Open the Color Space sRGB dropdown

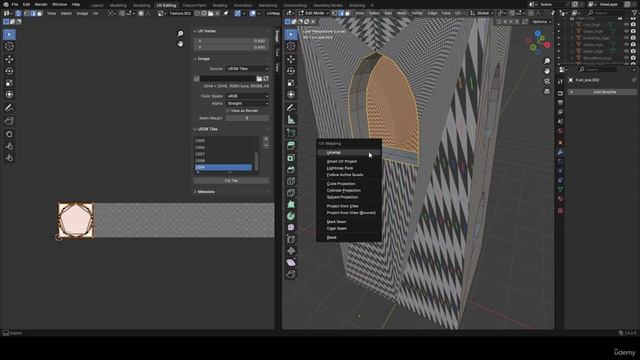tap(247, 96)
